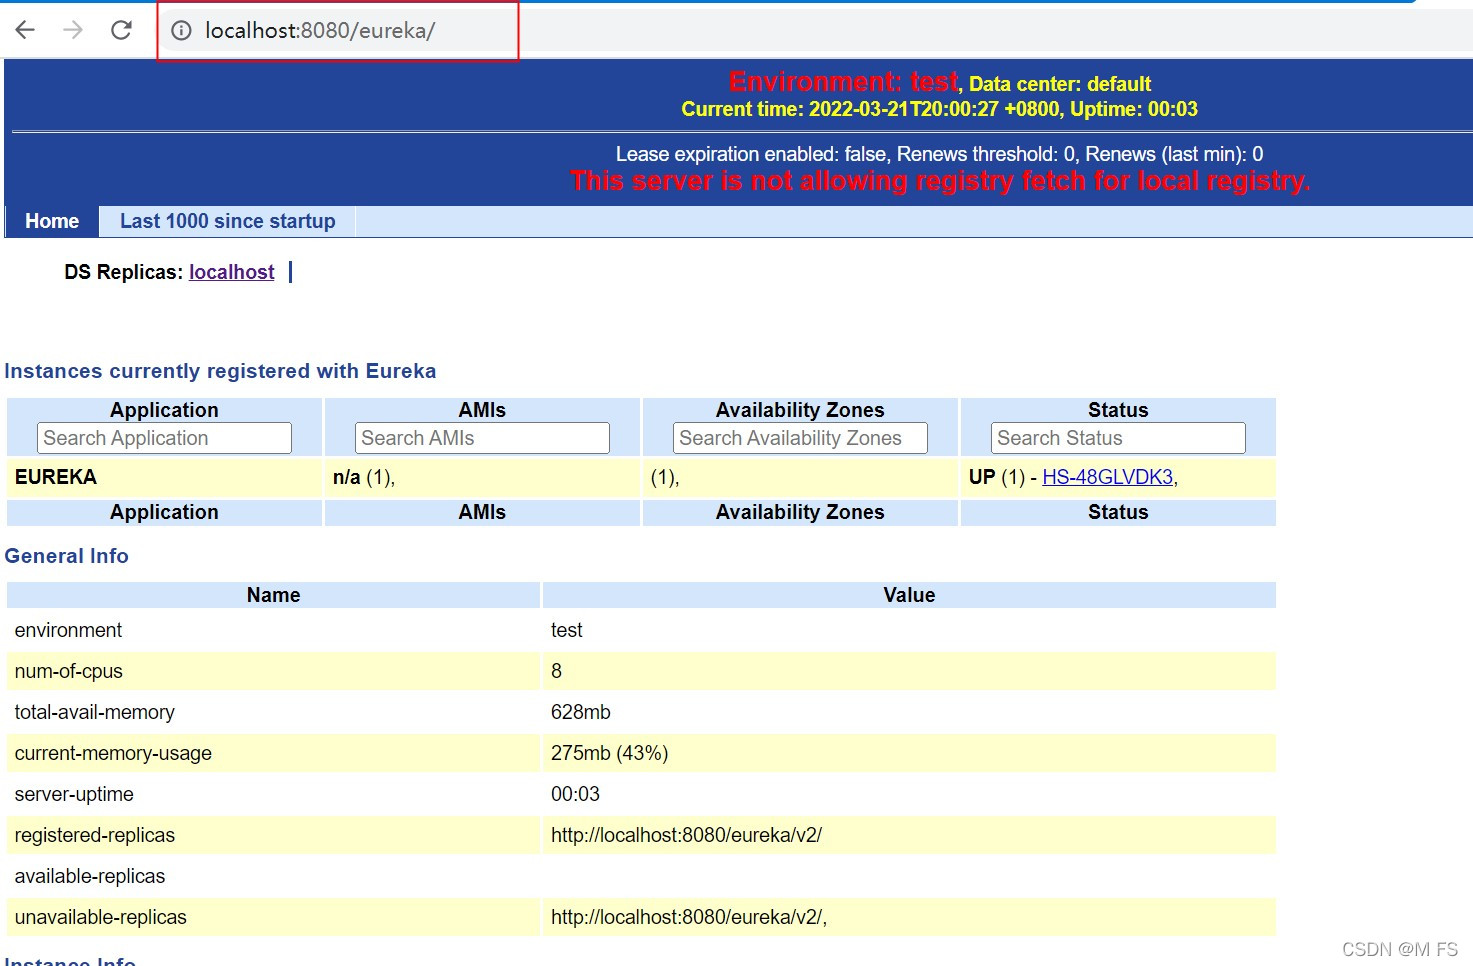Click the DS Replicas label
This screenshot has height=966, width=1473.
coord(123,272)
